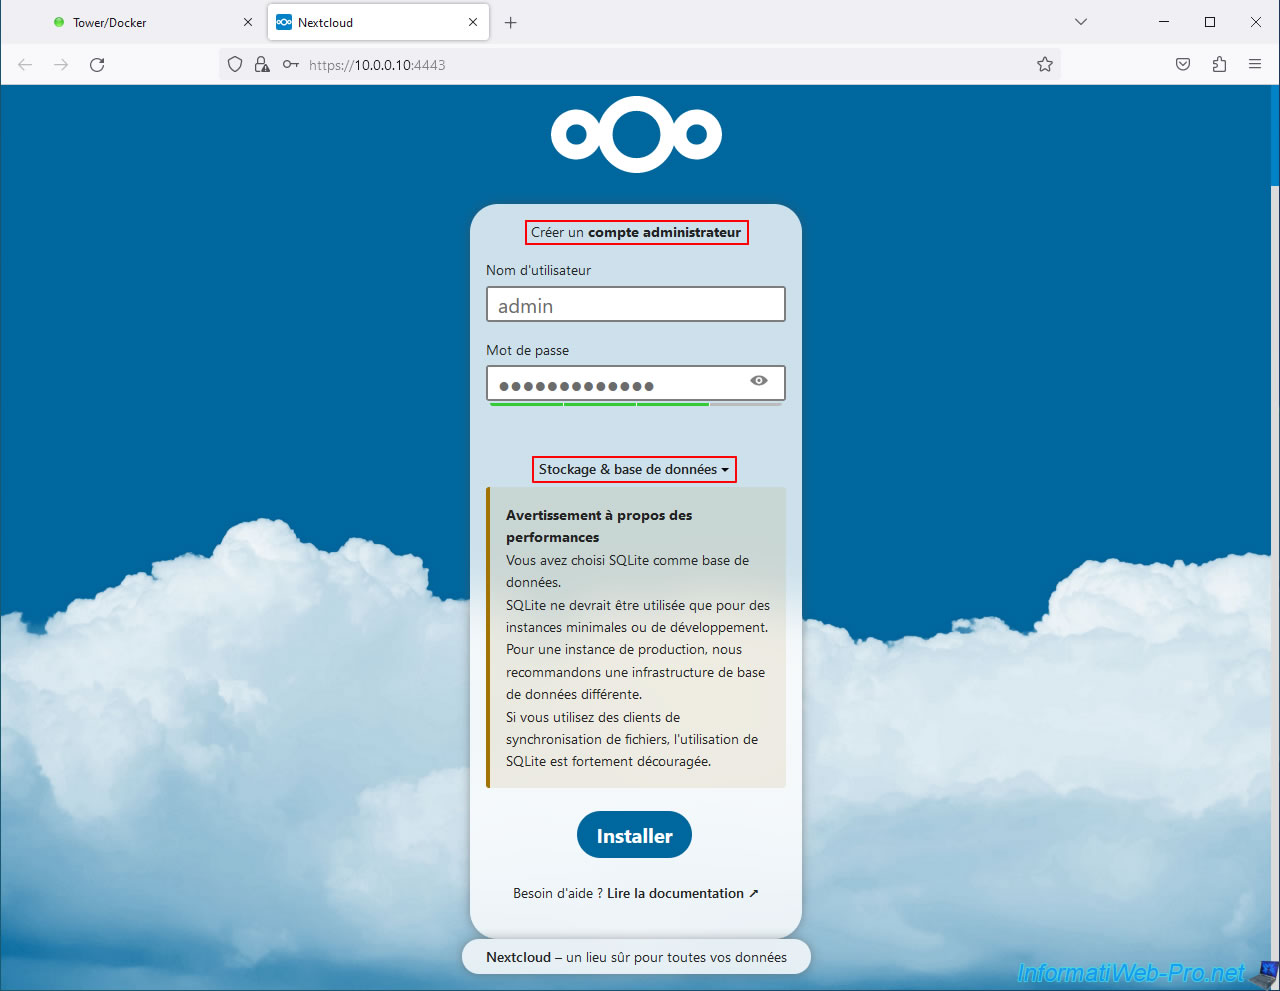Open the Firefox hamburger application menu
This screenshot has width=1280, height=991.
(x=1255, y=65)
